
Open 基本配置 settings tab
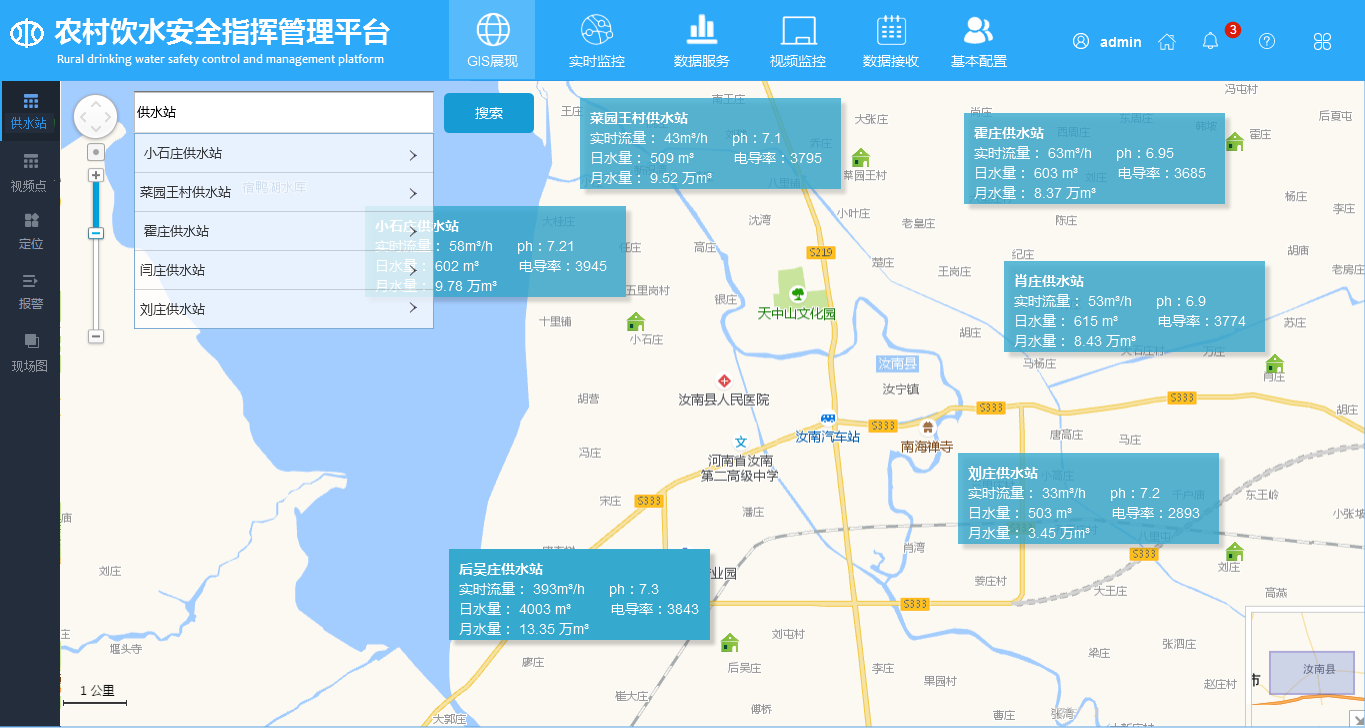coord(979,40)
